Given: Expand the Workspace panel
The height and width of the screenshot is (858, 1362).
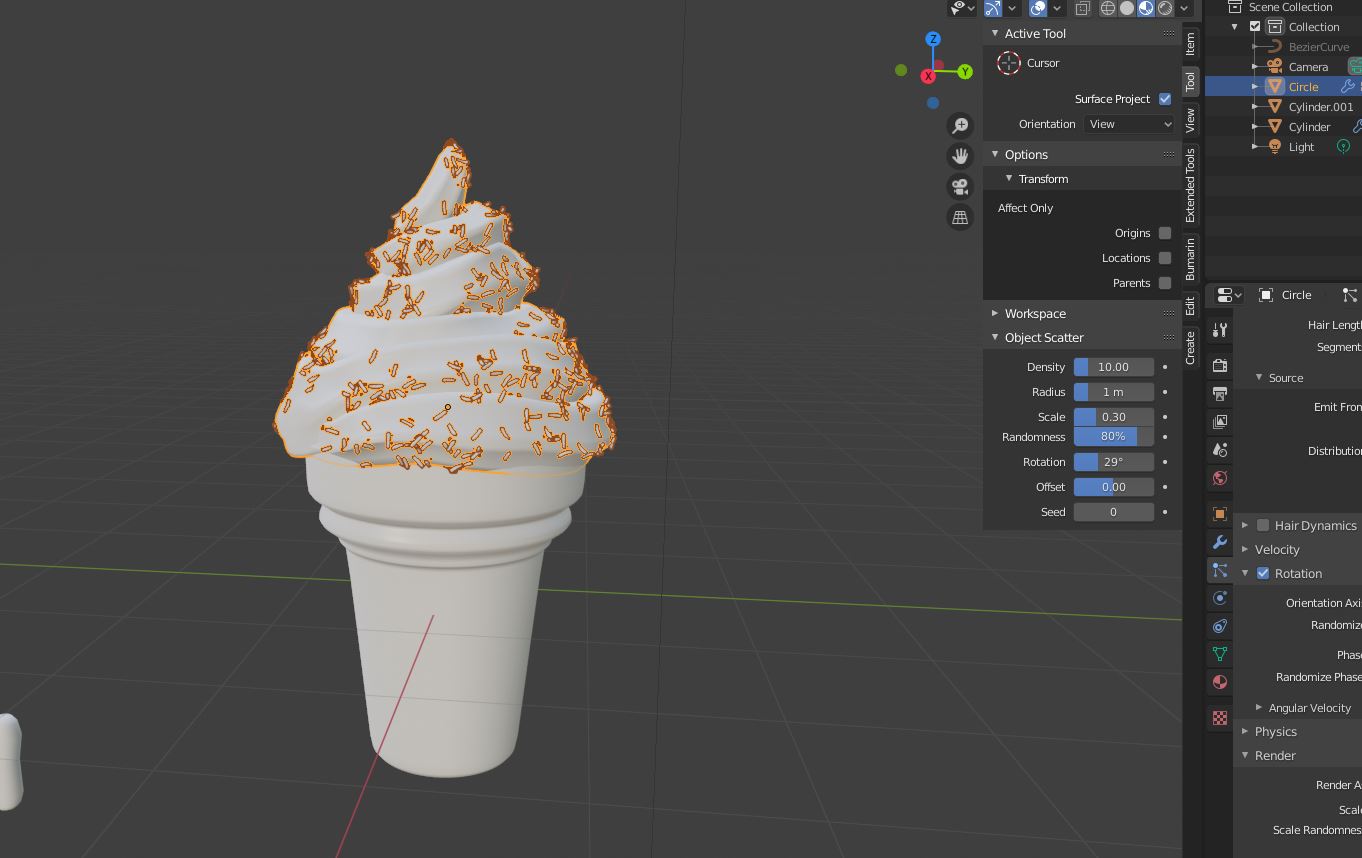Looking at the screenshot, I should [x=995, y=313].
